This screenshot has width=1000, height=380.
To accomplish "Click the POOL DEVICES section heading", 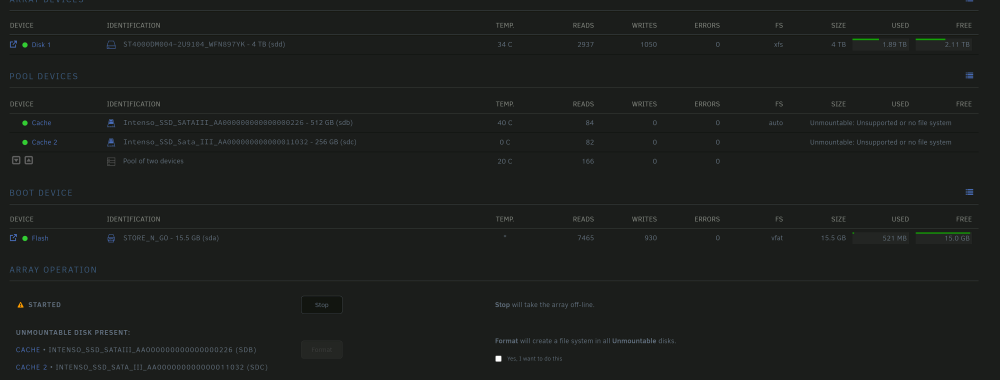I will coord(43,77).
